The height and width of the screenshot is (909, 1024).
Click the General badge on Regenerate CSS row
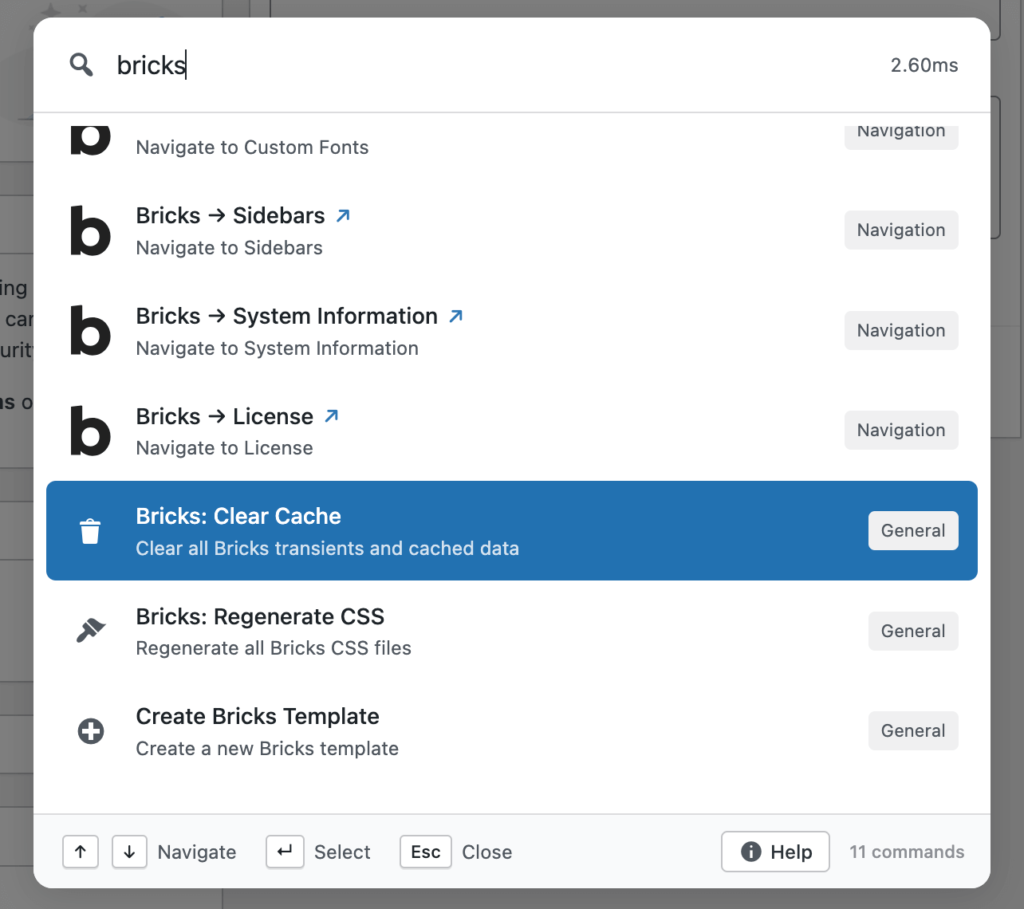coord(913,630)
